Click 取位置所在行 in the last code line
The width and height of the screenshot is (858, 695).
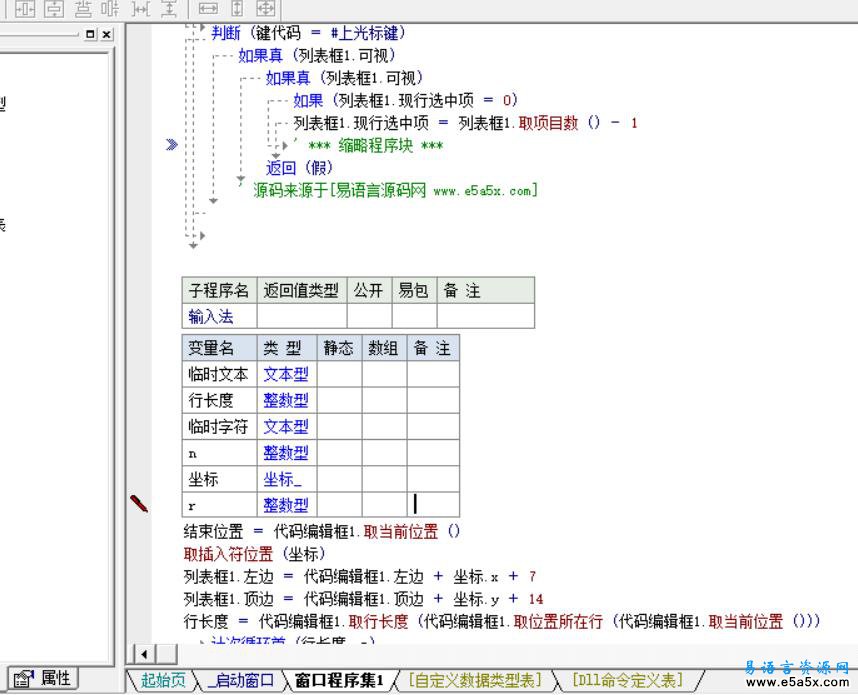click(558, 621)
